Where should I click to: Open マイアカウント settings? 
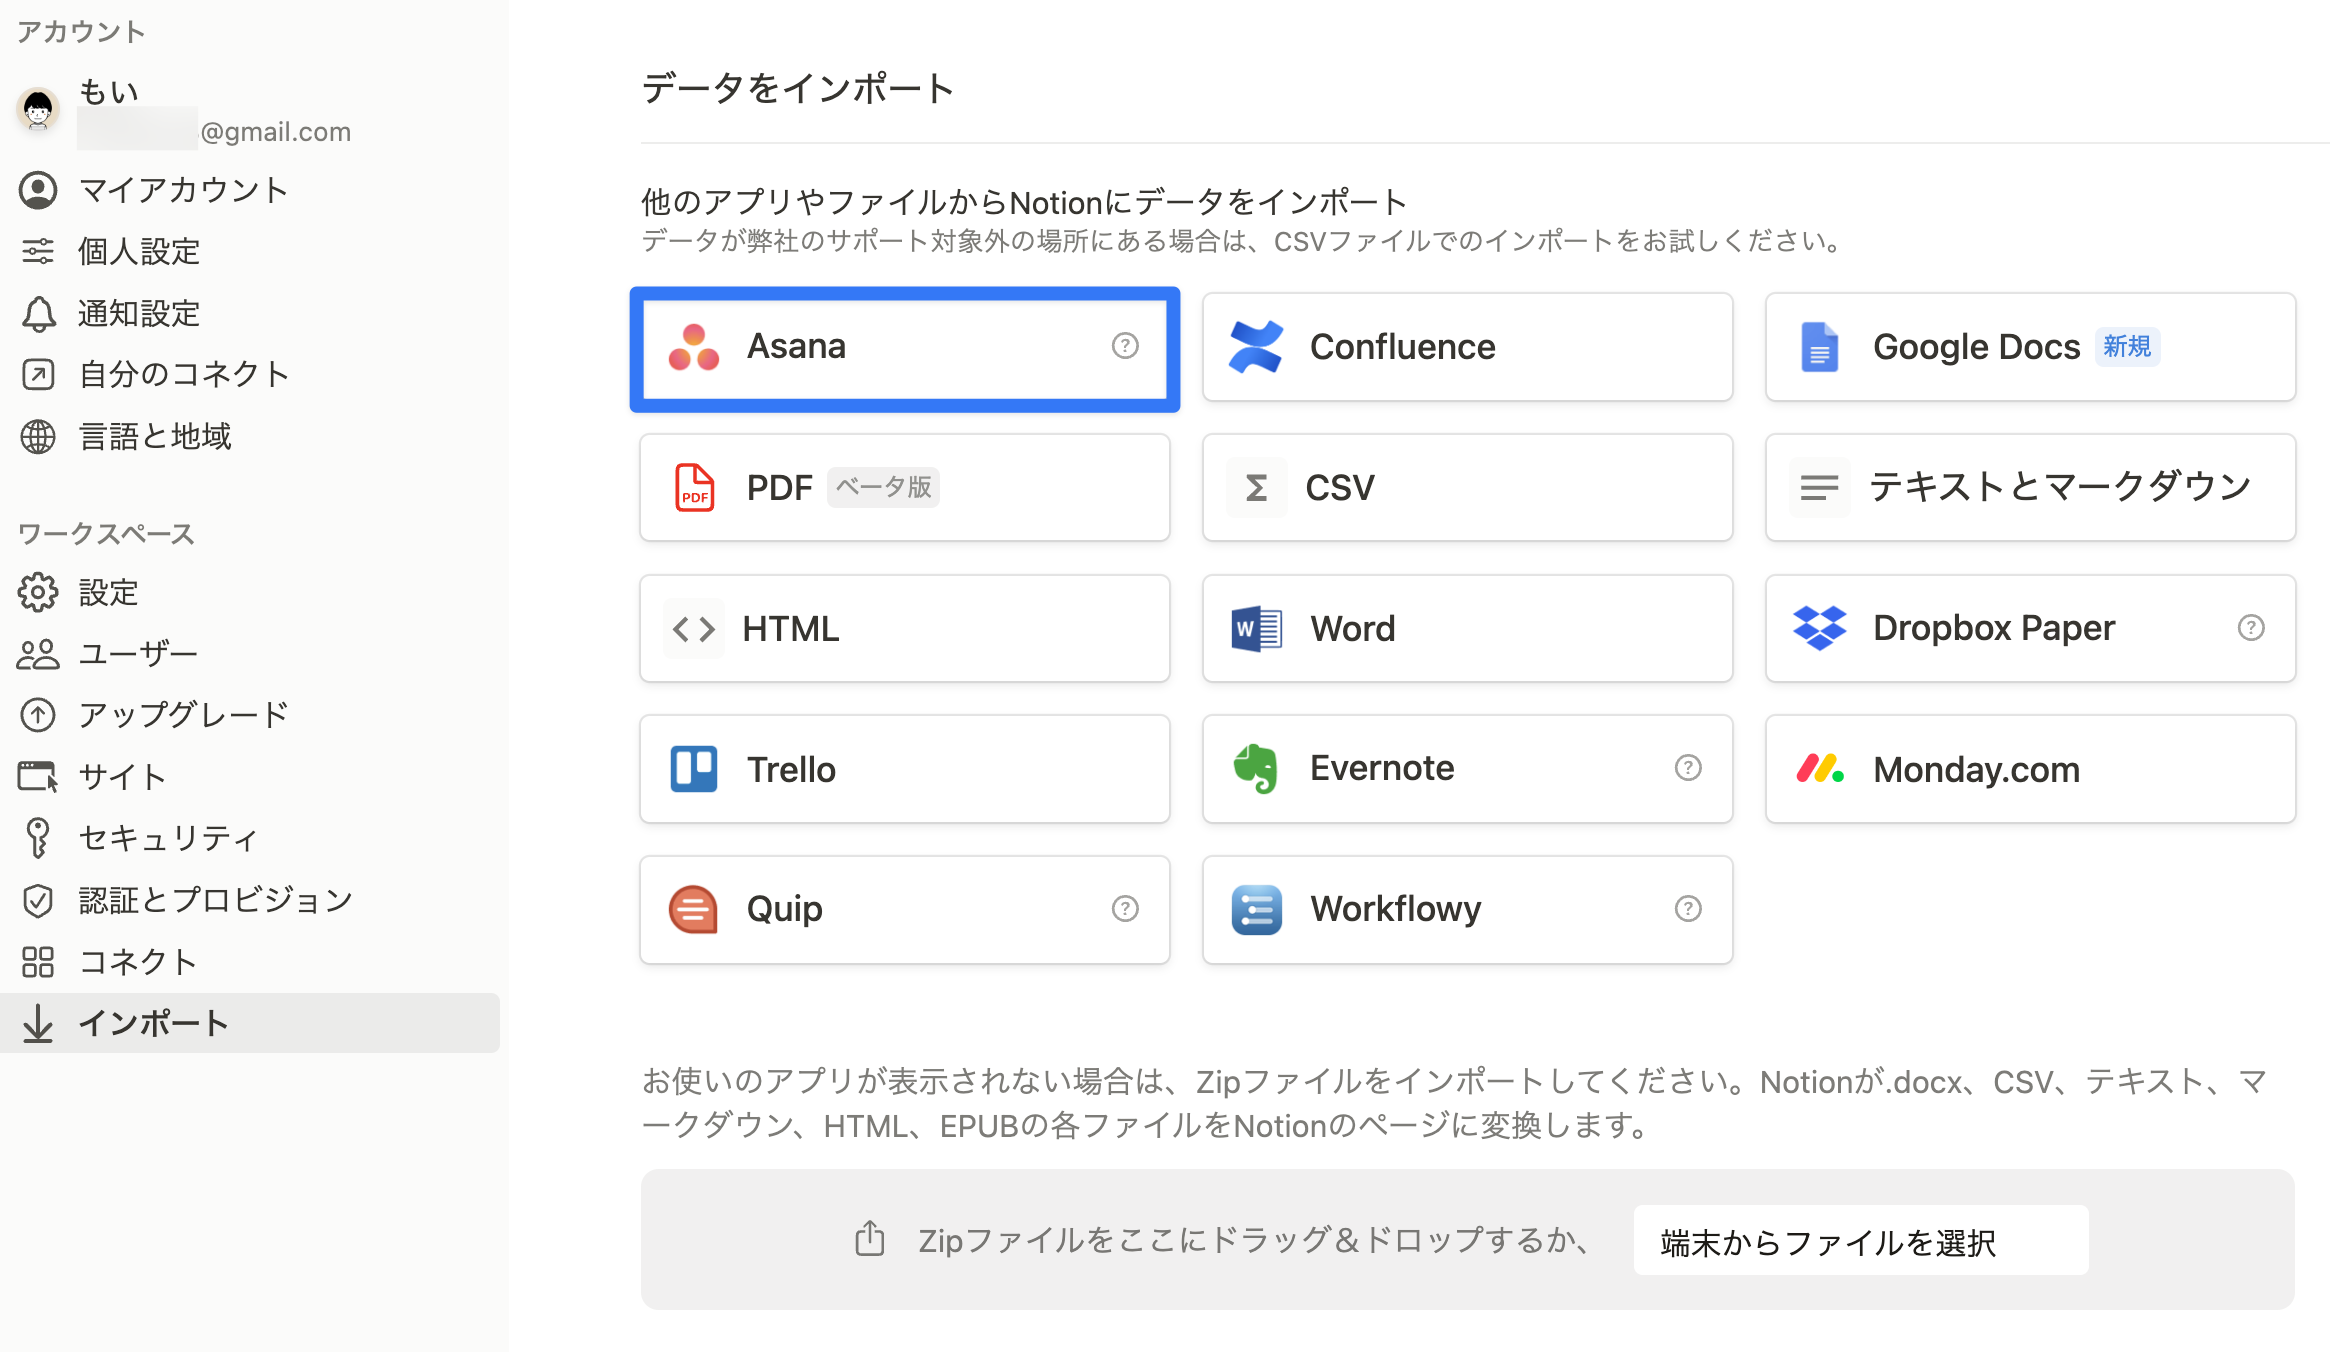point(250,190)
